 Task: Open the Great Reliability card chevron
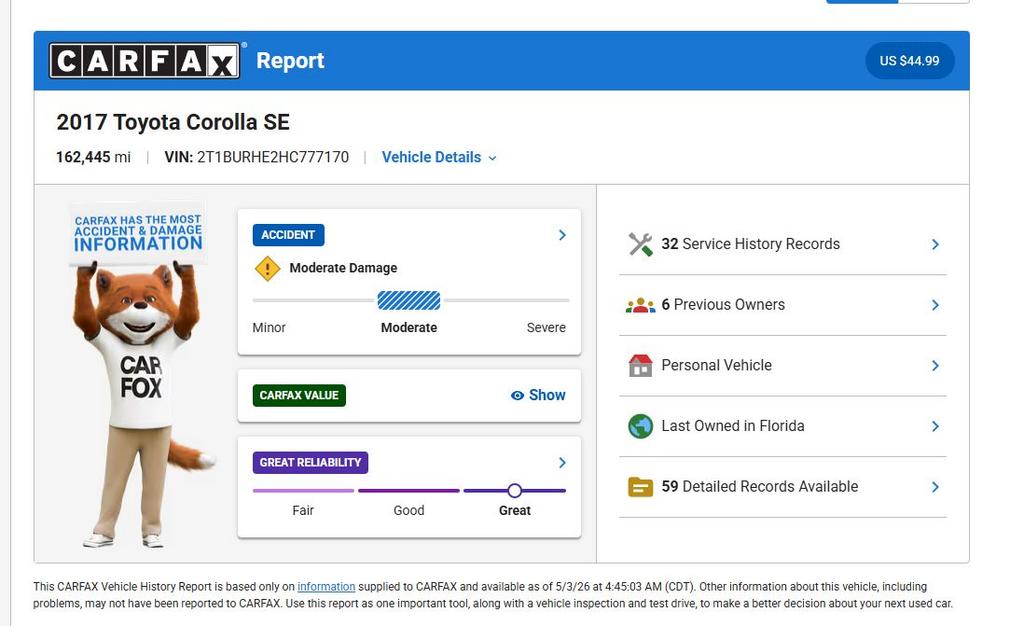tap(562, 463)
